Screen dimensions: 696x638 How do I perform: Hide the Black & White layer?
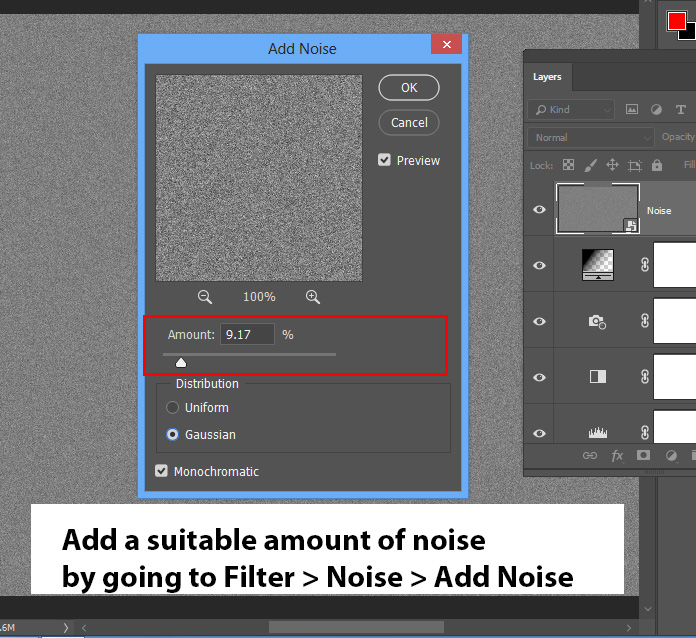[539, 377]
